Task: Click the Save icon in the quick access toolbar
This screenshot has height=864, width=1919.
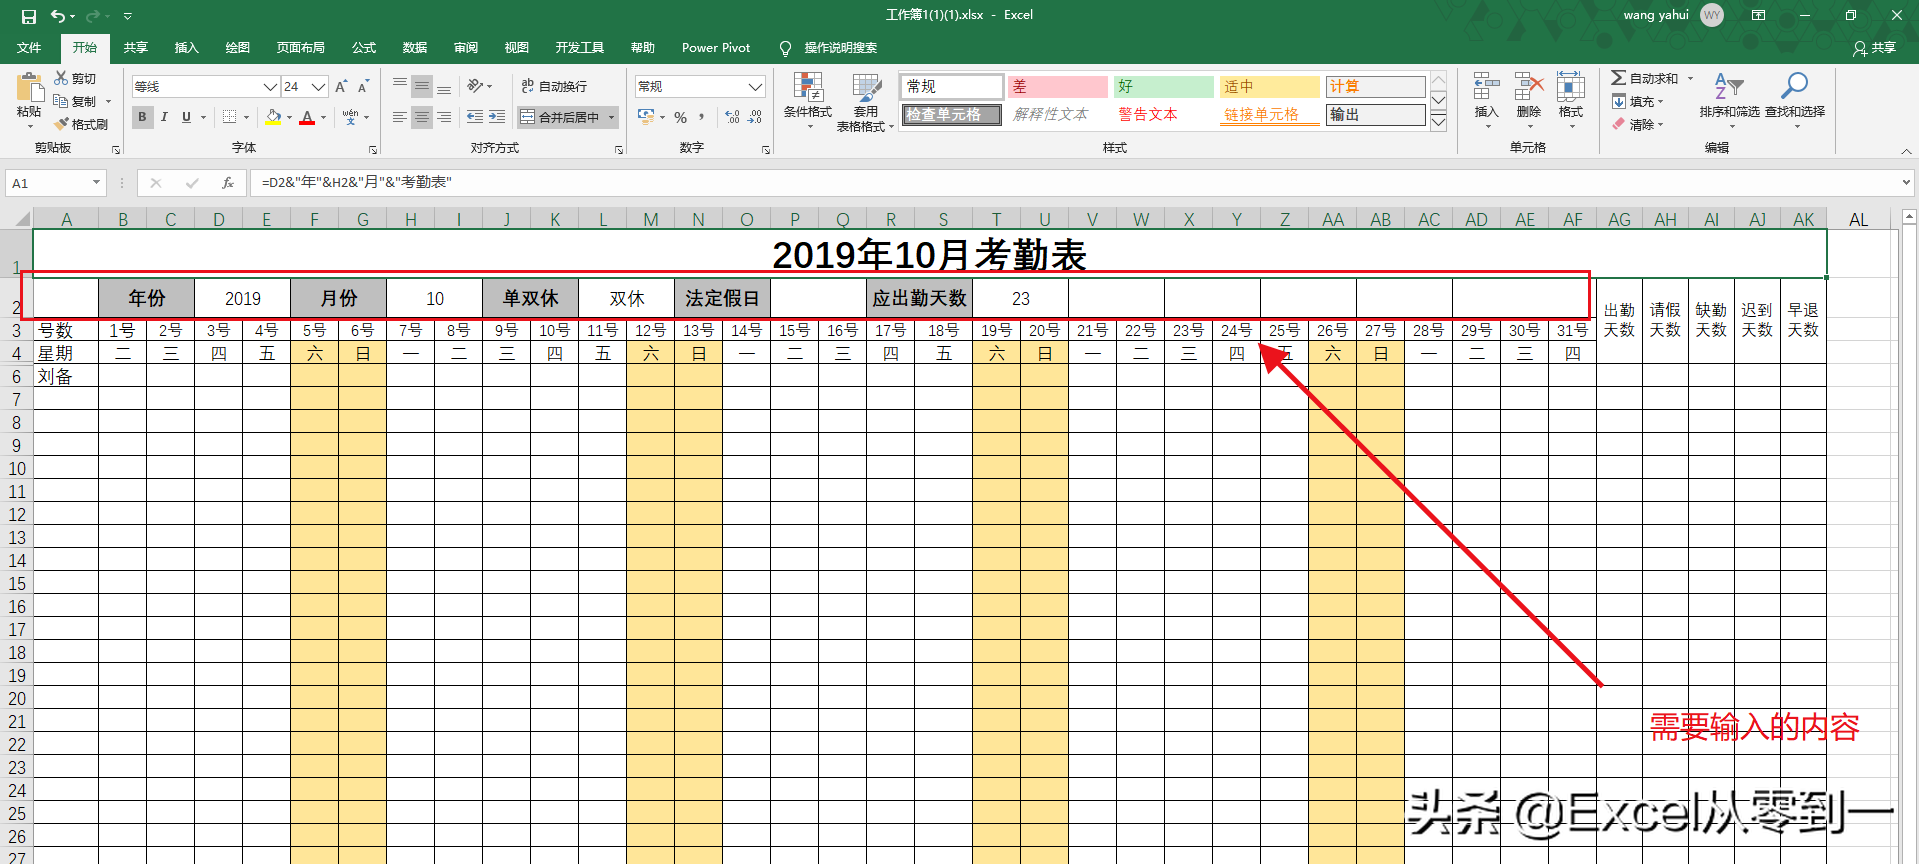Action: tap(28, 16)
